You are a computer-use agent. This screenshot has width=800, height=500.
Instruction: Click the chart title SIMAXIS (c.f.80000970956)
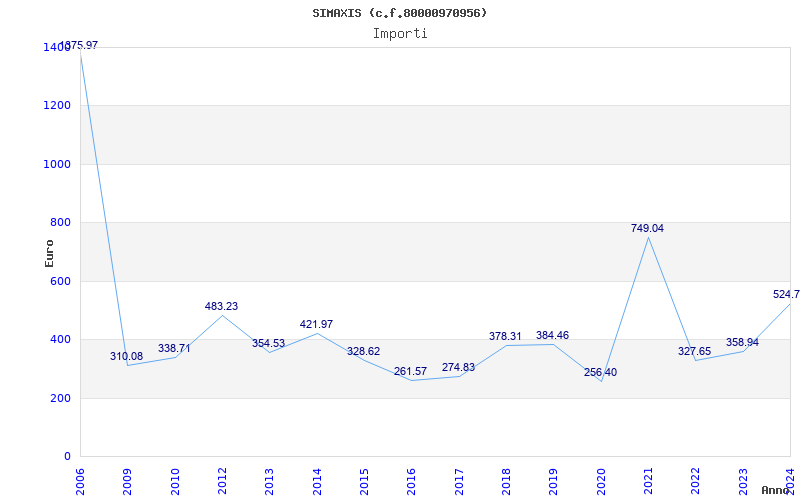pyautogui.click(x=399, y=13)
